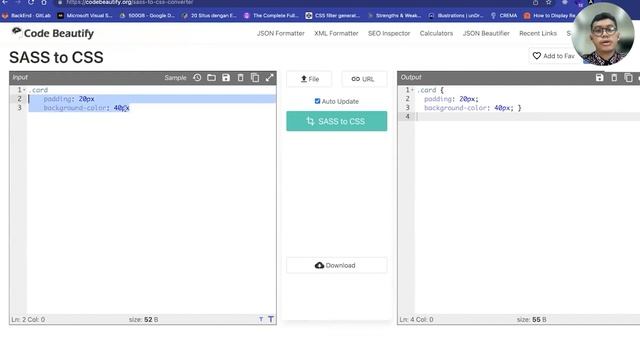Click '.card' on Input line 1
Viewport: 640px width, 360px height.
(38, 90)
